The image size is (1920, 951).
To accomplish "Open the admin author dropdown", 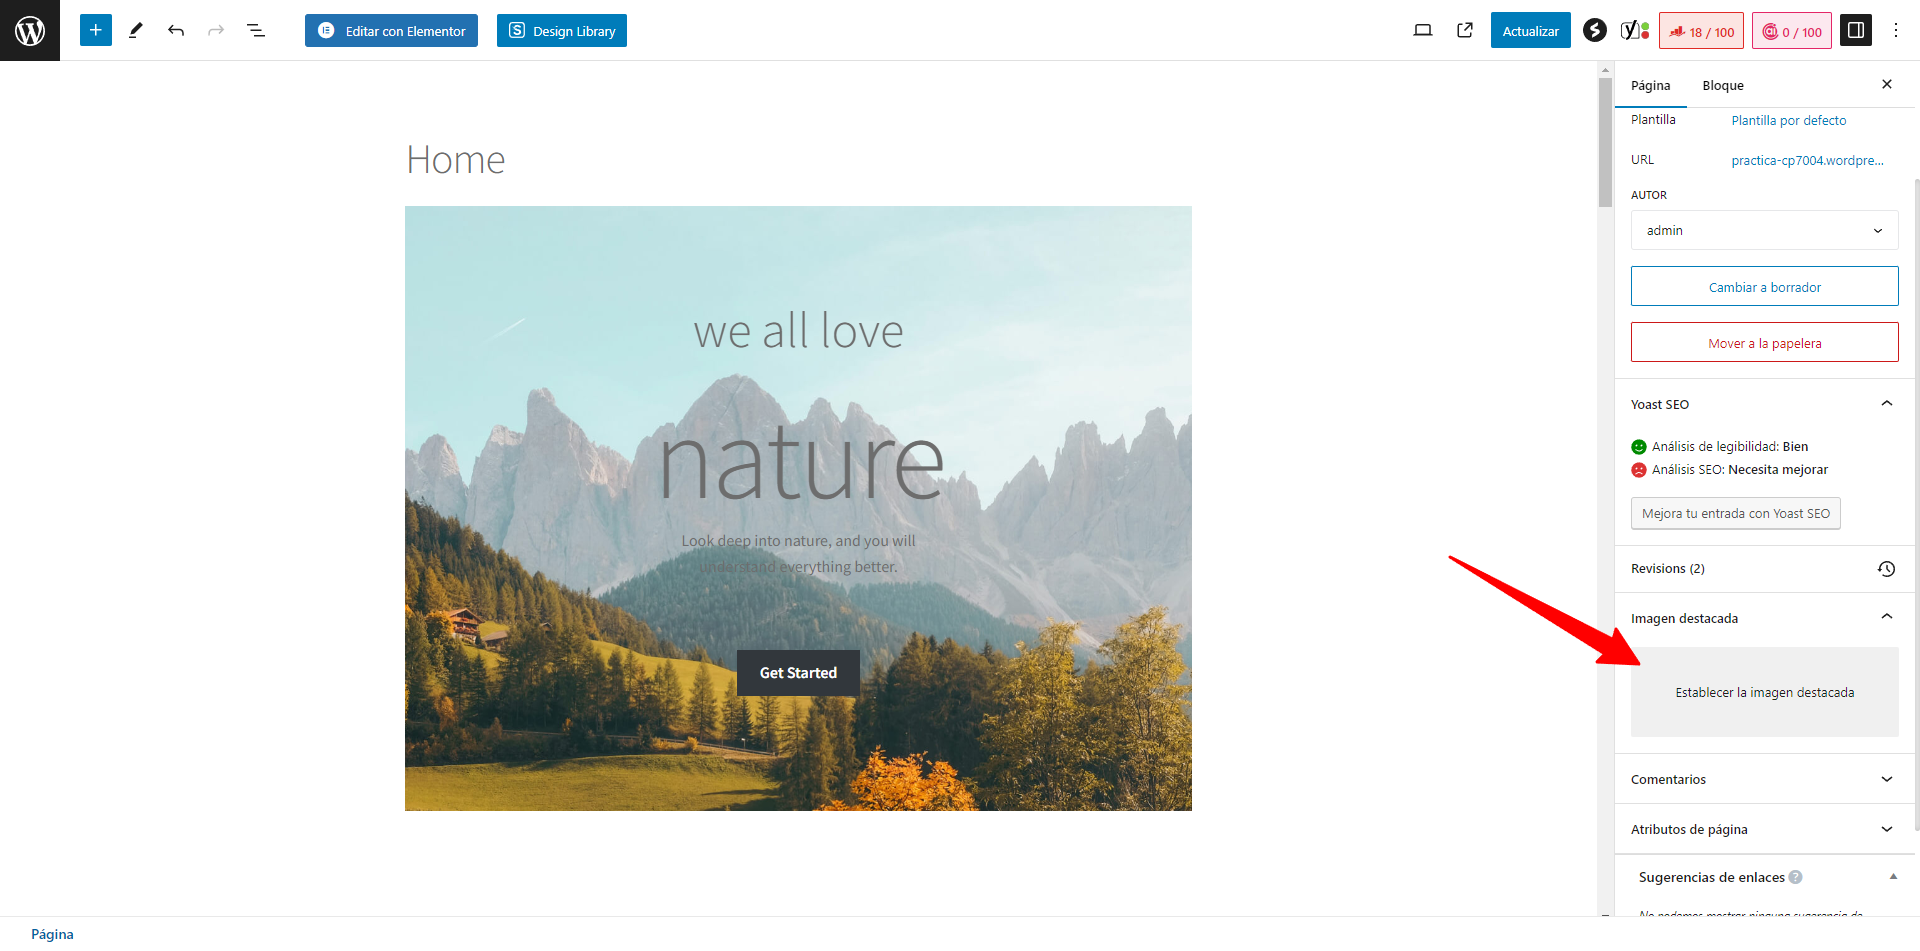I will tap(1764, 230).
